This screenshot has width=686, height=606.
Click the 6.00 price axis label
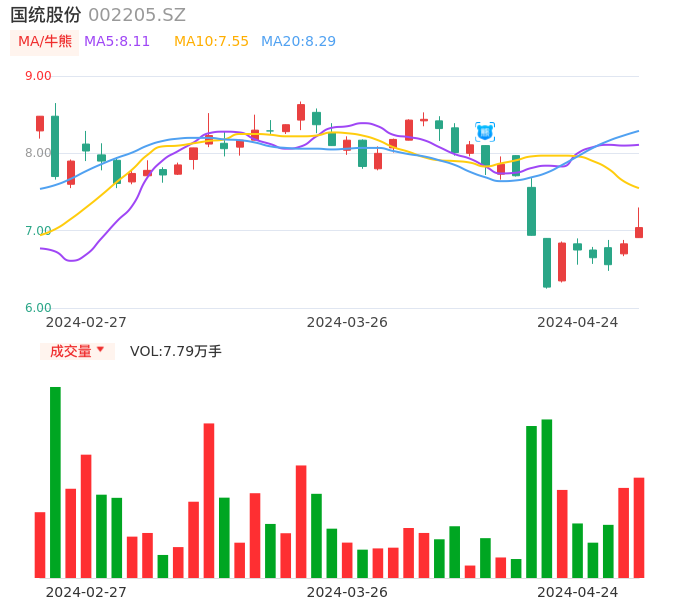coord(38,308)
